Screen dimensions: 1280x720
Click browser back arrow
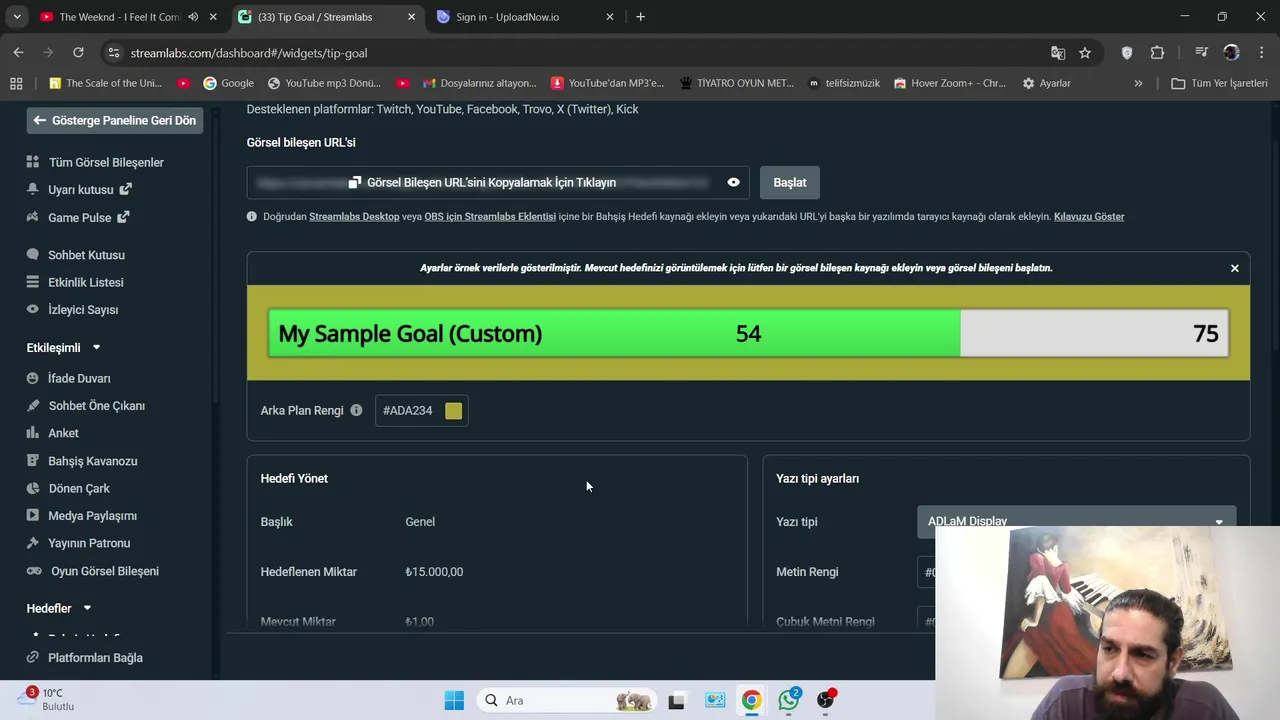coord(18,52)
